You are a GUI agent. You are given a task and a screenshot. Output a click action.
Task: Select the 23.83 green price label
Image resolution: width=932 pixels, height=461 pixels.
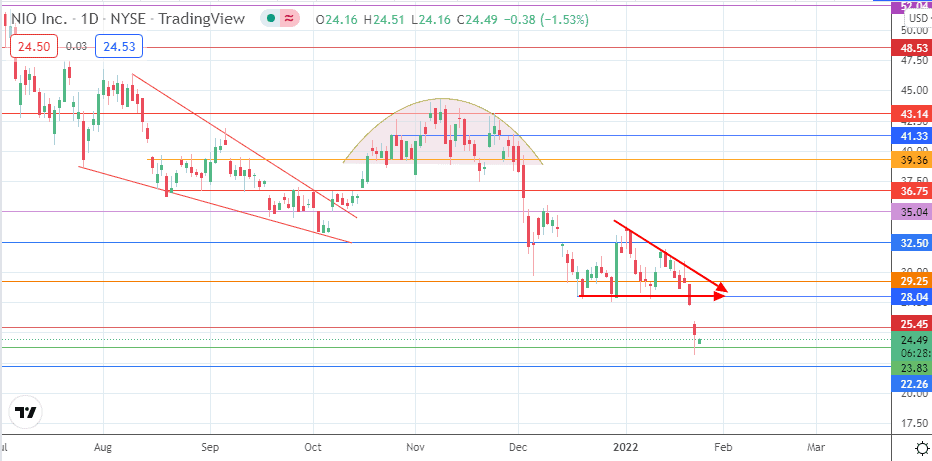(912, 368)
